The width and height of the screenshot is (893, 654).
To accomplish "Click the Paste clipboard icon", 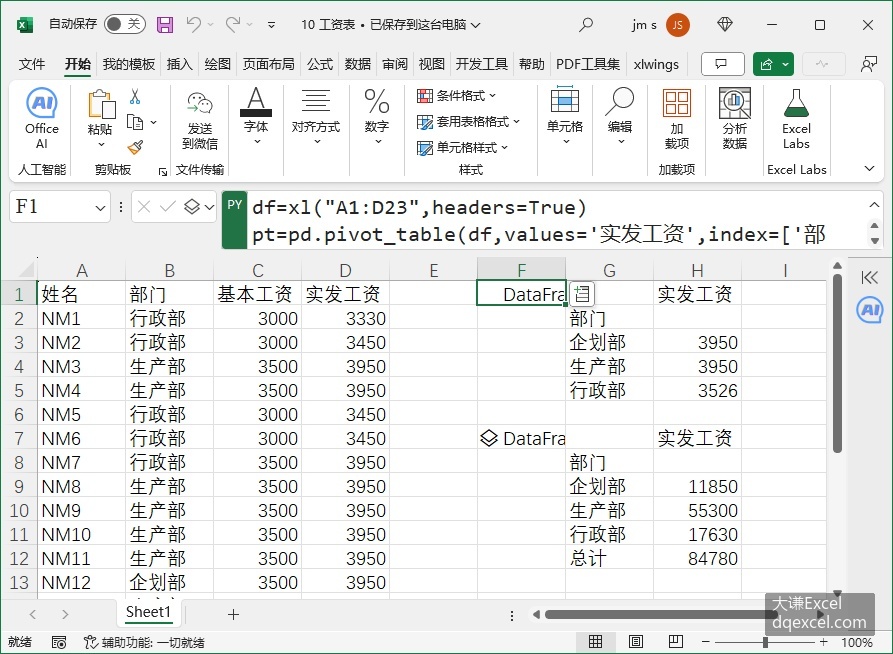I will pos(101,105).
